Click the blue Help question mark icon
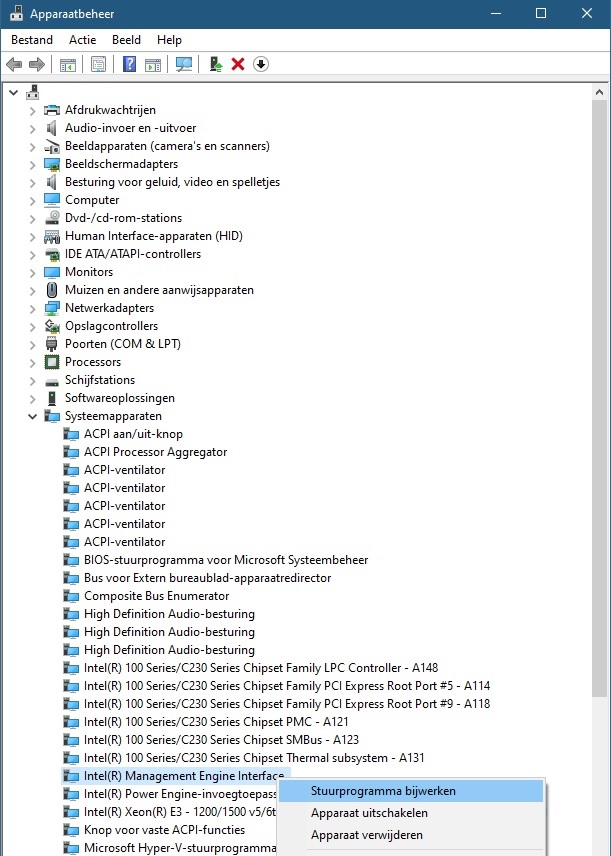 [129, 64]
